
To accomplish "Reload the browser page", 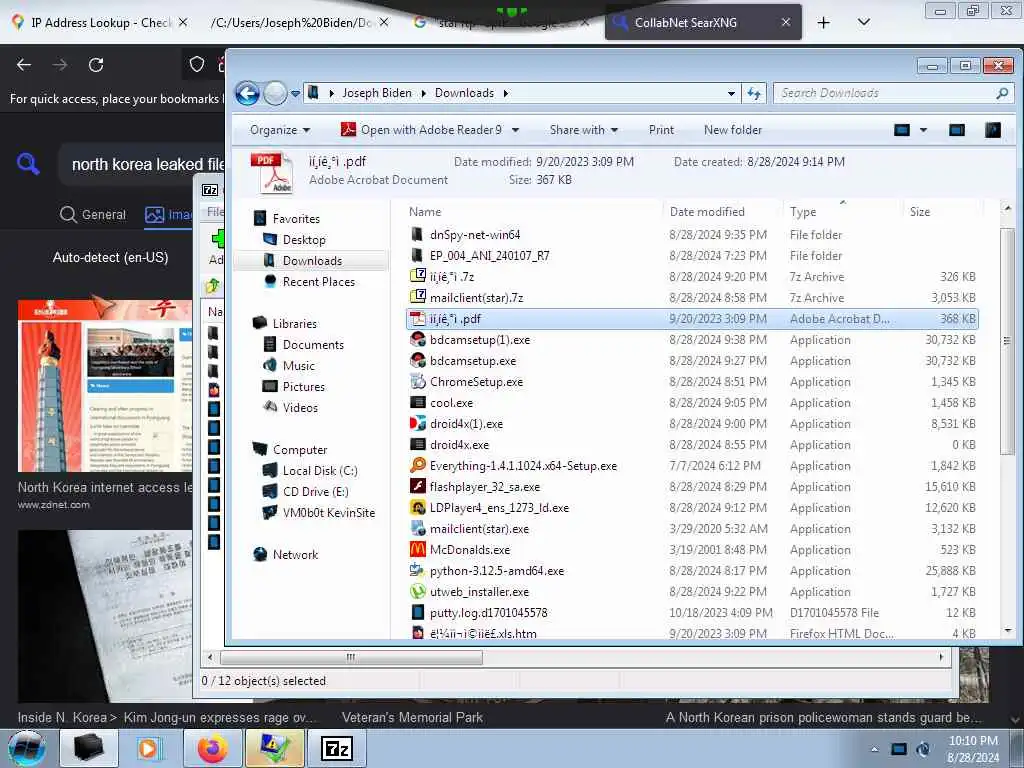I will pyautogui.click(x=96, y=65).
